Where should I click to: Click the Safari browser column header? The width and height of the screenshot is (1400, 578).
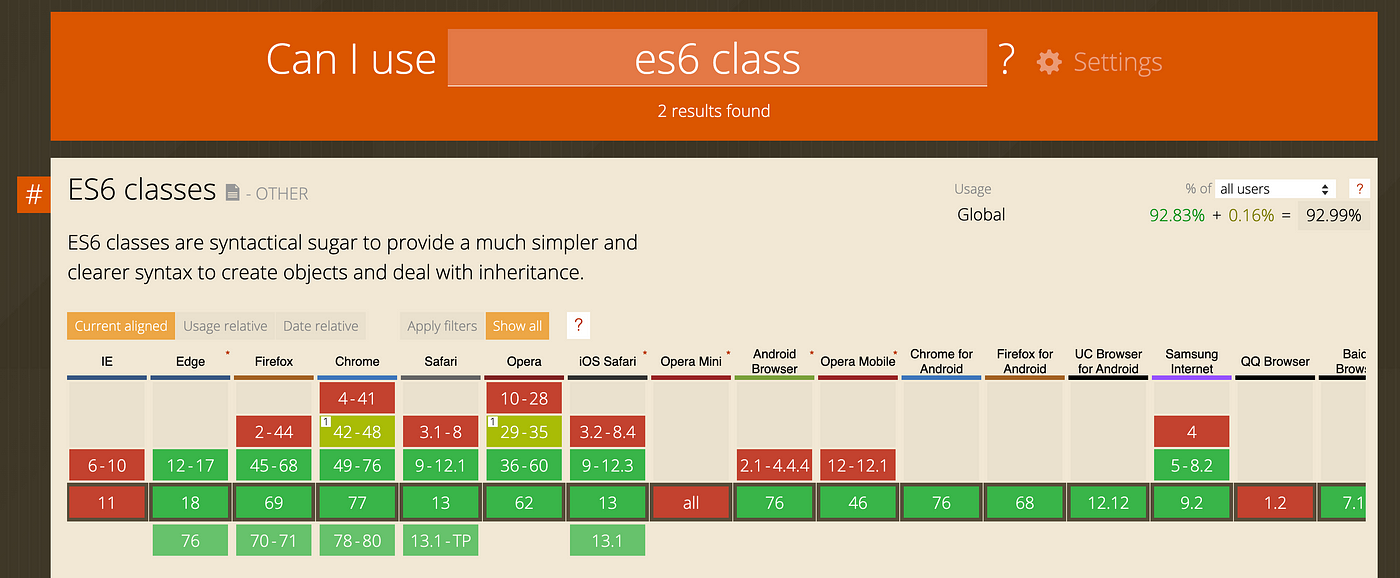[x=441, y=361]
